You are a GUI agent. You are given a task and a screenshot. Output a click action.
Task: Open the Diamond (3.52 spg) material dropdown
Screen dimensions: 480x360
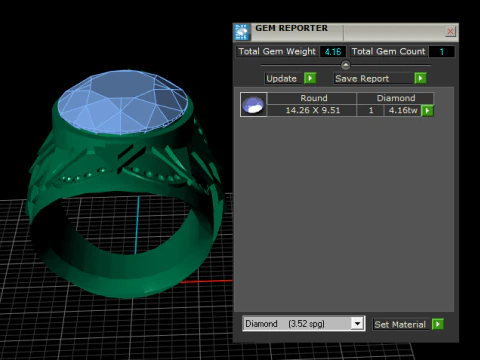click(357, 324)
